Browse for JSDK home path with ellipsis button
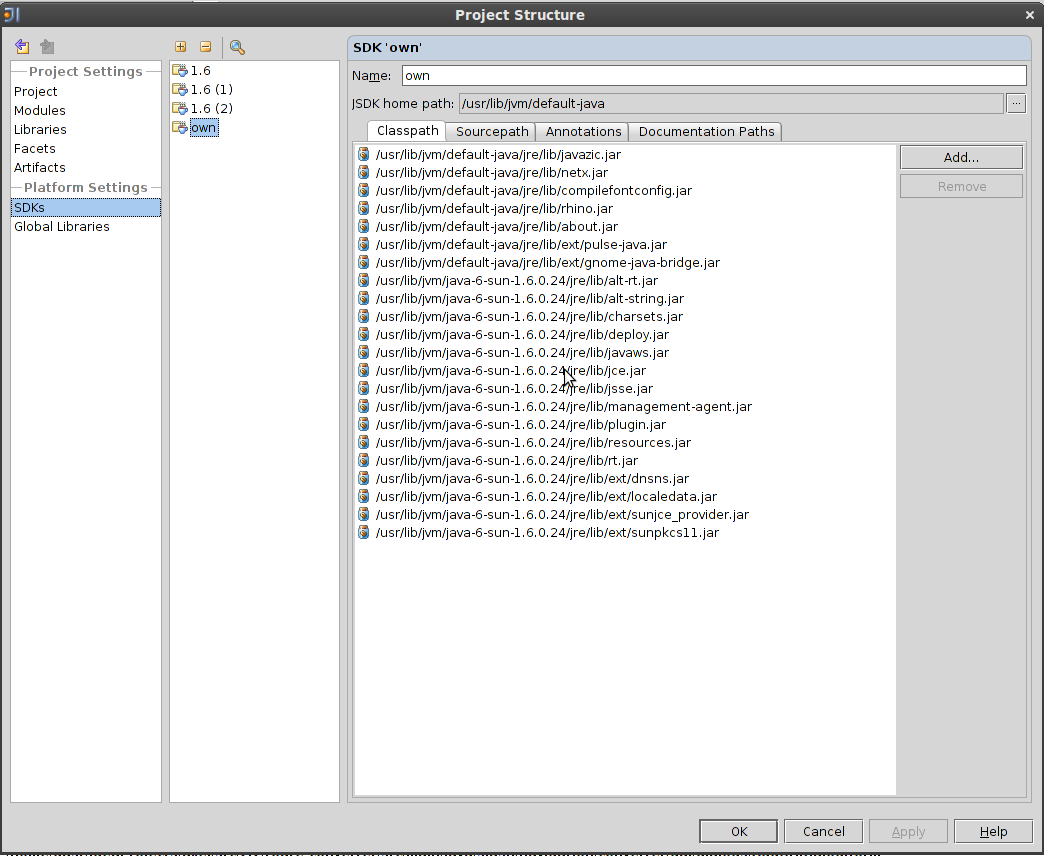This screenshot has height=856, width=1044. [1016, 103]
